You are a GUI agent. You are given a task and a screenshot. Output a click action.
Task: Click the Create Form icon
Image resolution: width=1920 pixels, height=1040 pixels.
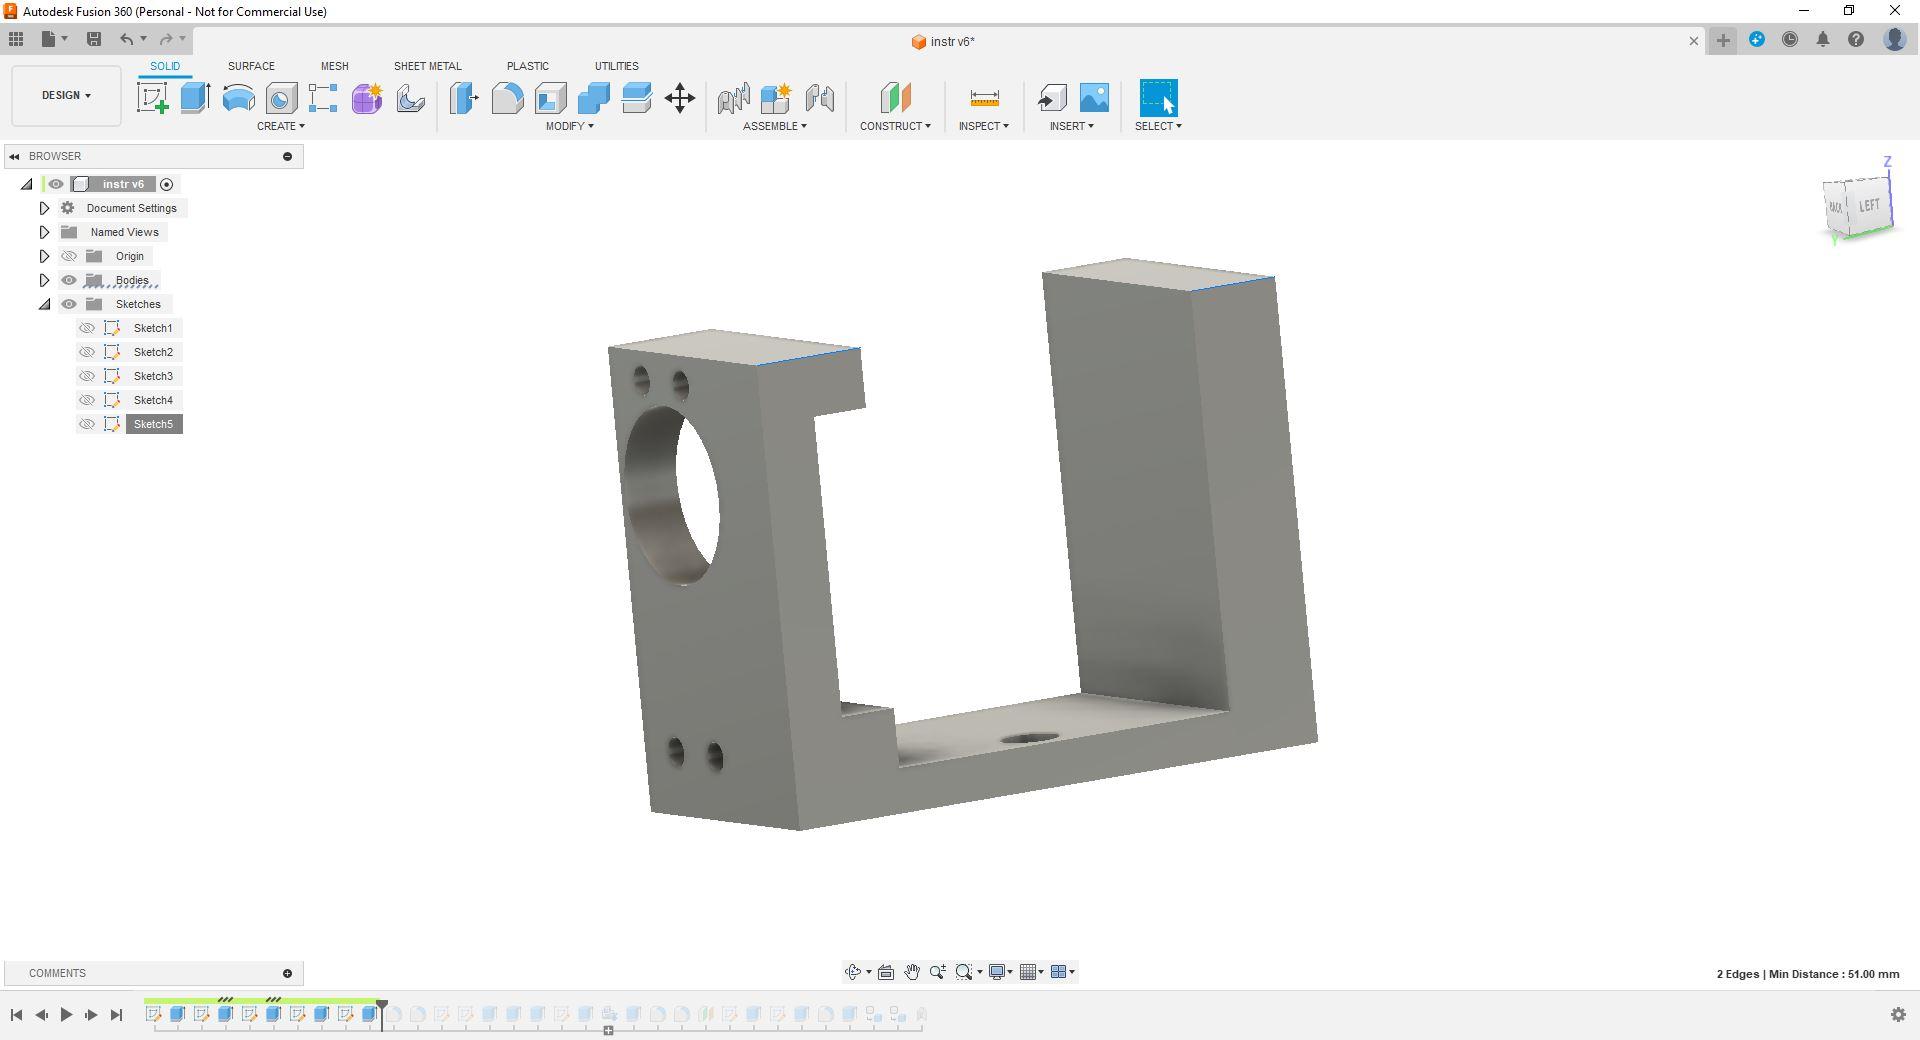point(367,98)
